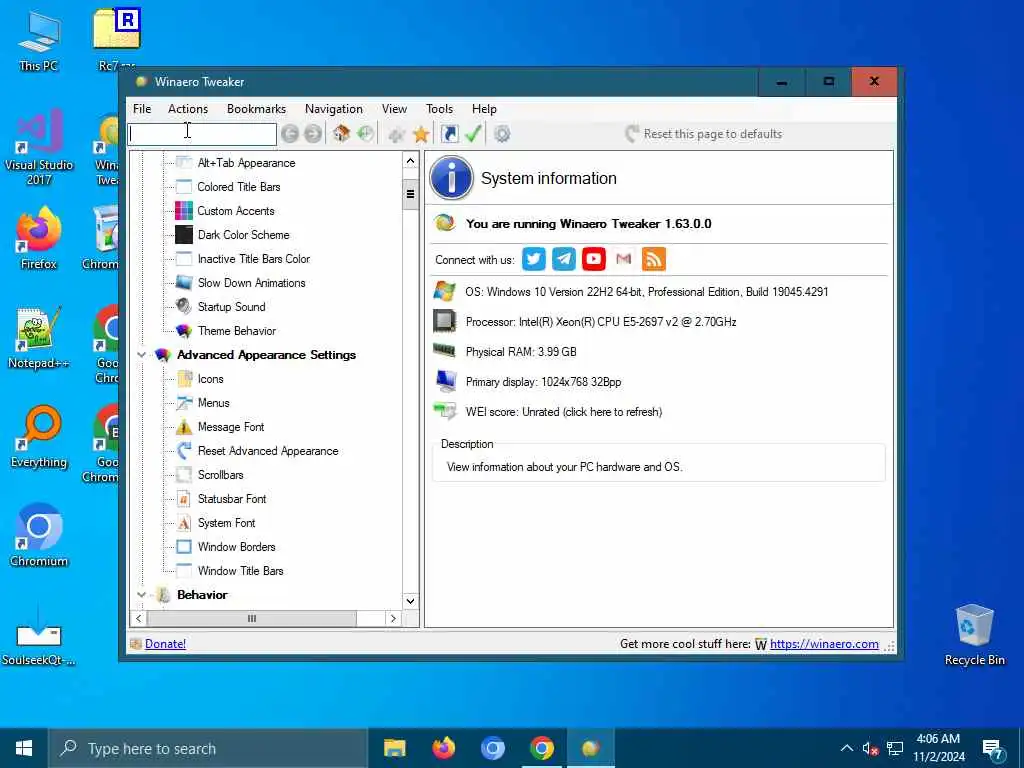Click the Winaero Tweaker search field
This screenshot has height=768, width=1024.
(202, 134)
